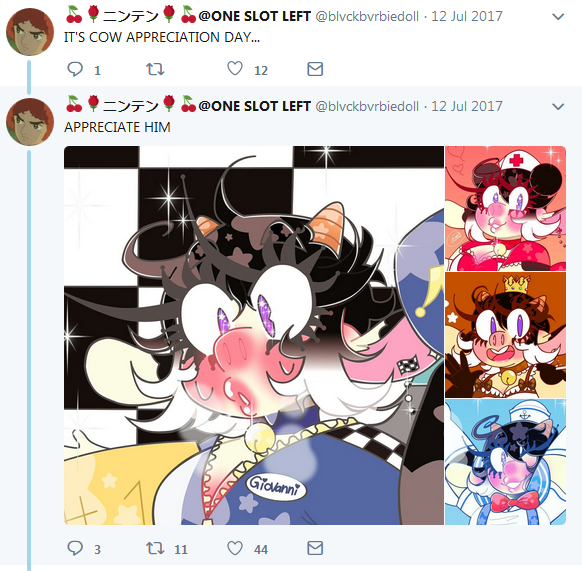
Task: View the nurse hat cow image
Action: (506, 208)
